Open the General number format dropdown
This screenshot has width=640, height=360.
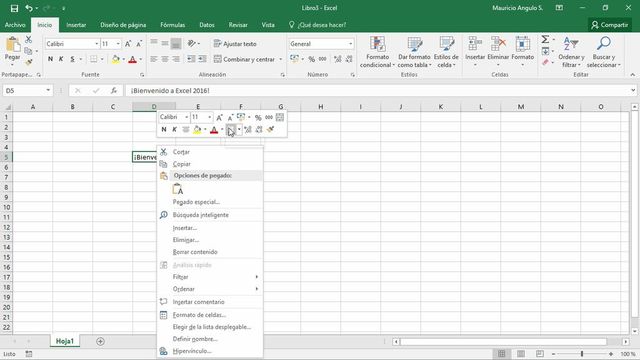tap(350, 44)
